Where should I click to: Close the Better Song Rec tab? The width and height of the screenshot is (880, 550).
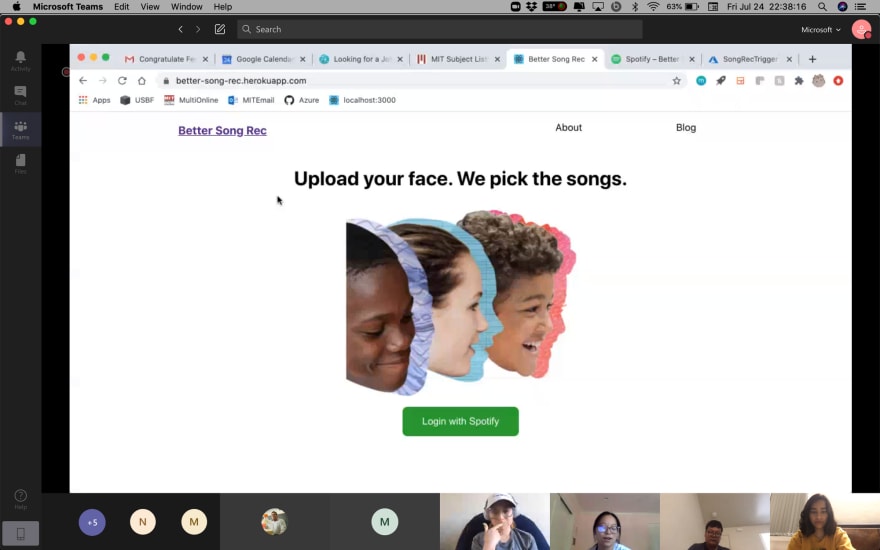point(595,59)
